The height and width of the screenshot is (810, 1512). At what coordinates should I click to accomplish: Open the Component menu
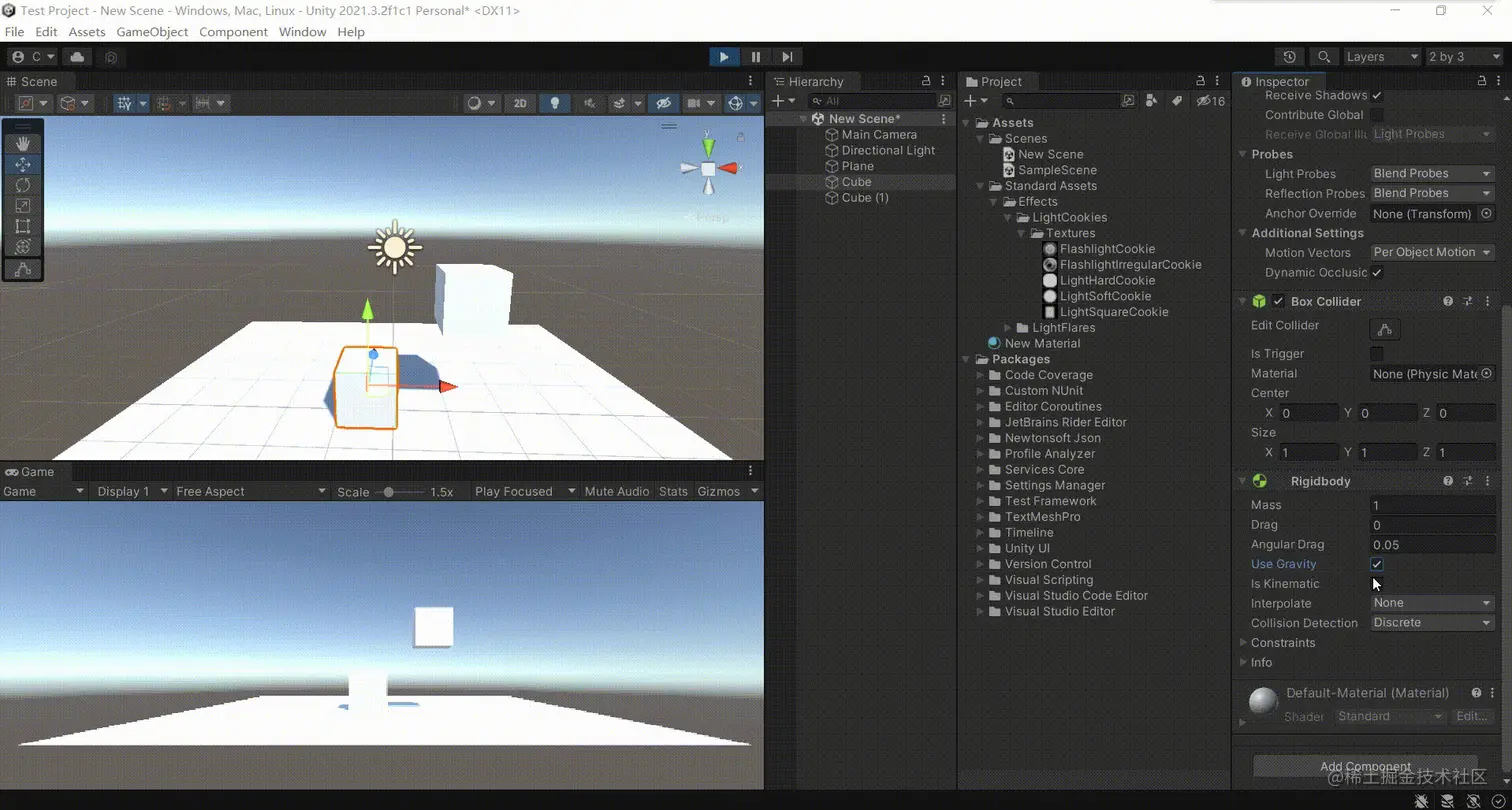click(x=233, y=32)
